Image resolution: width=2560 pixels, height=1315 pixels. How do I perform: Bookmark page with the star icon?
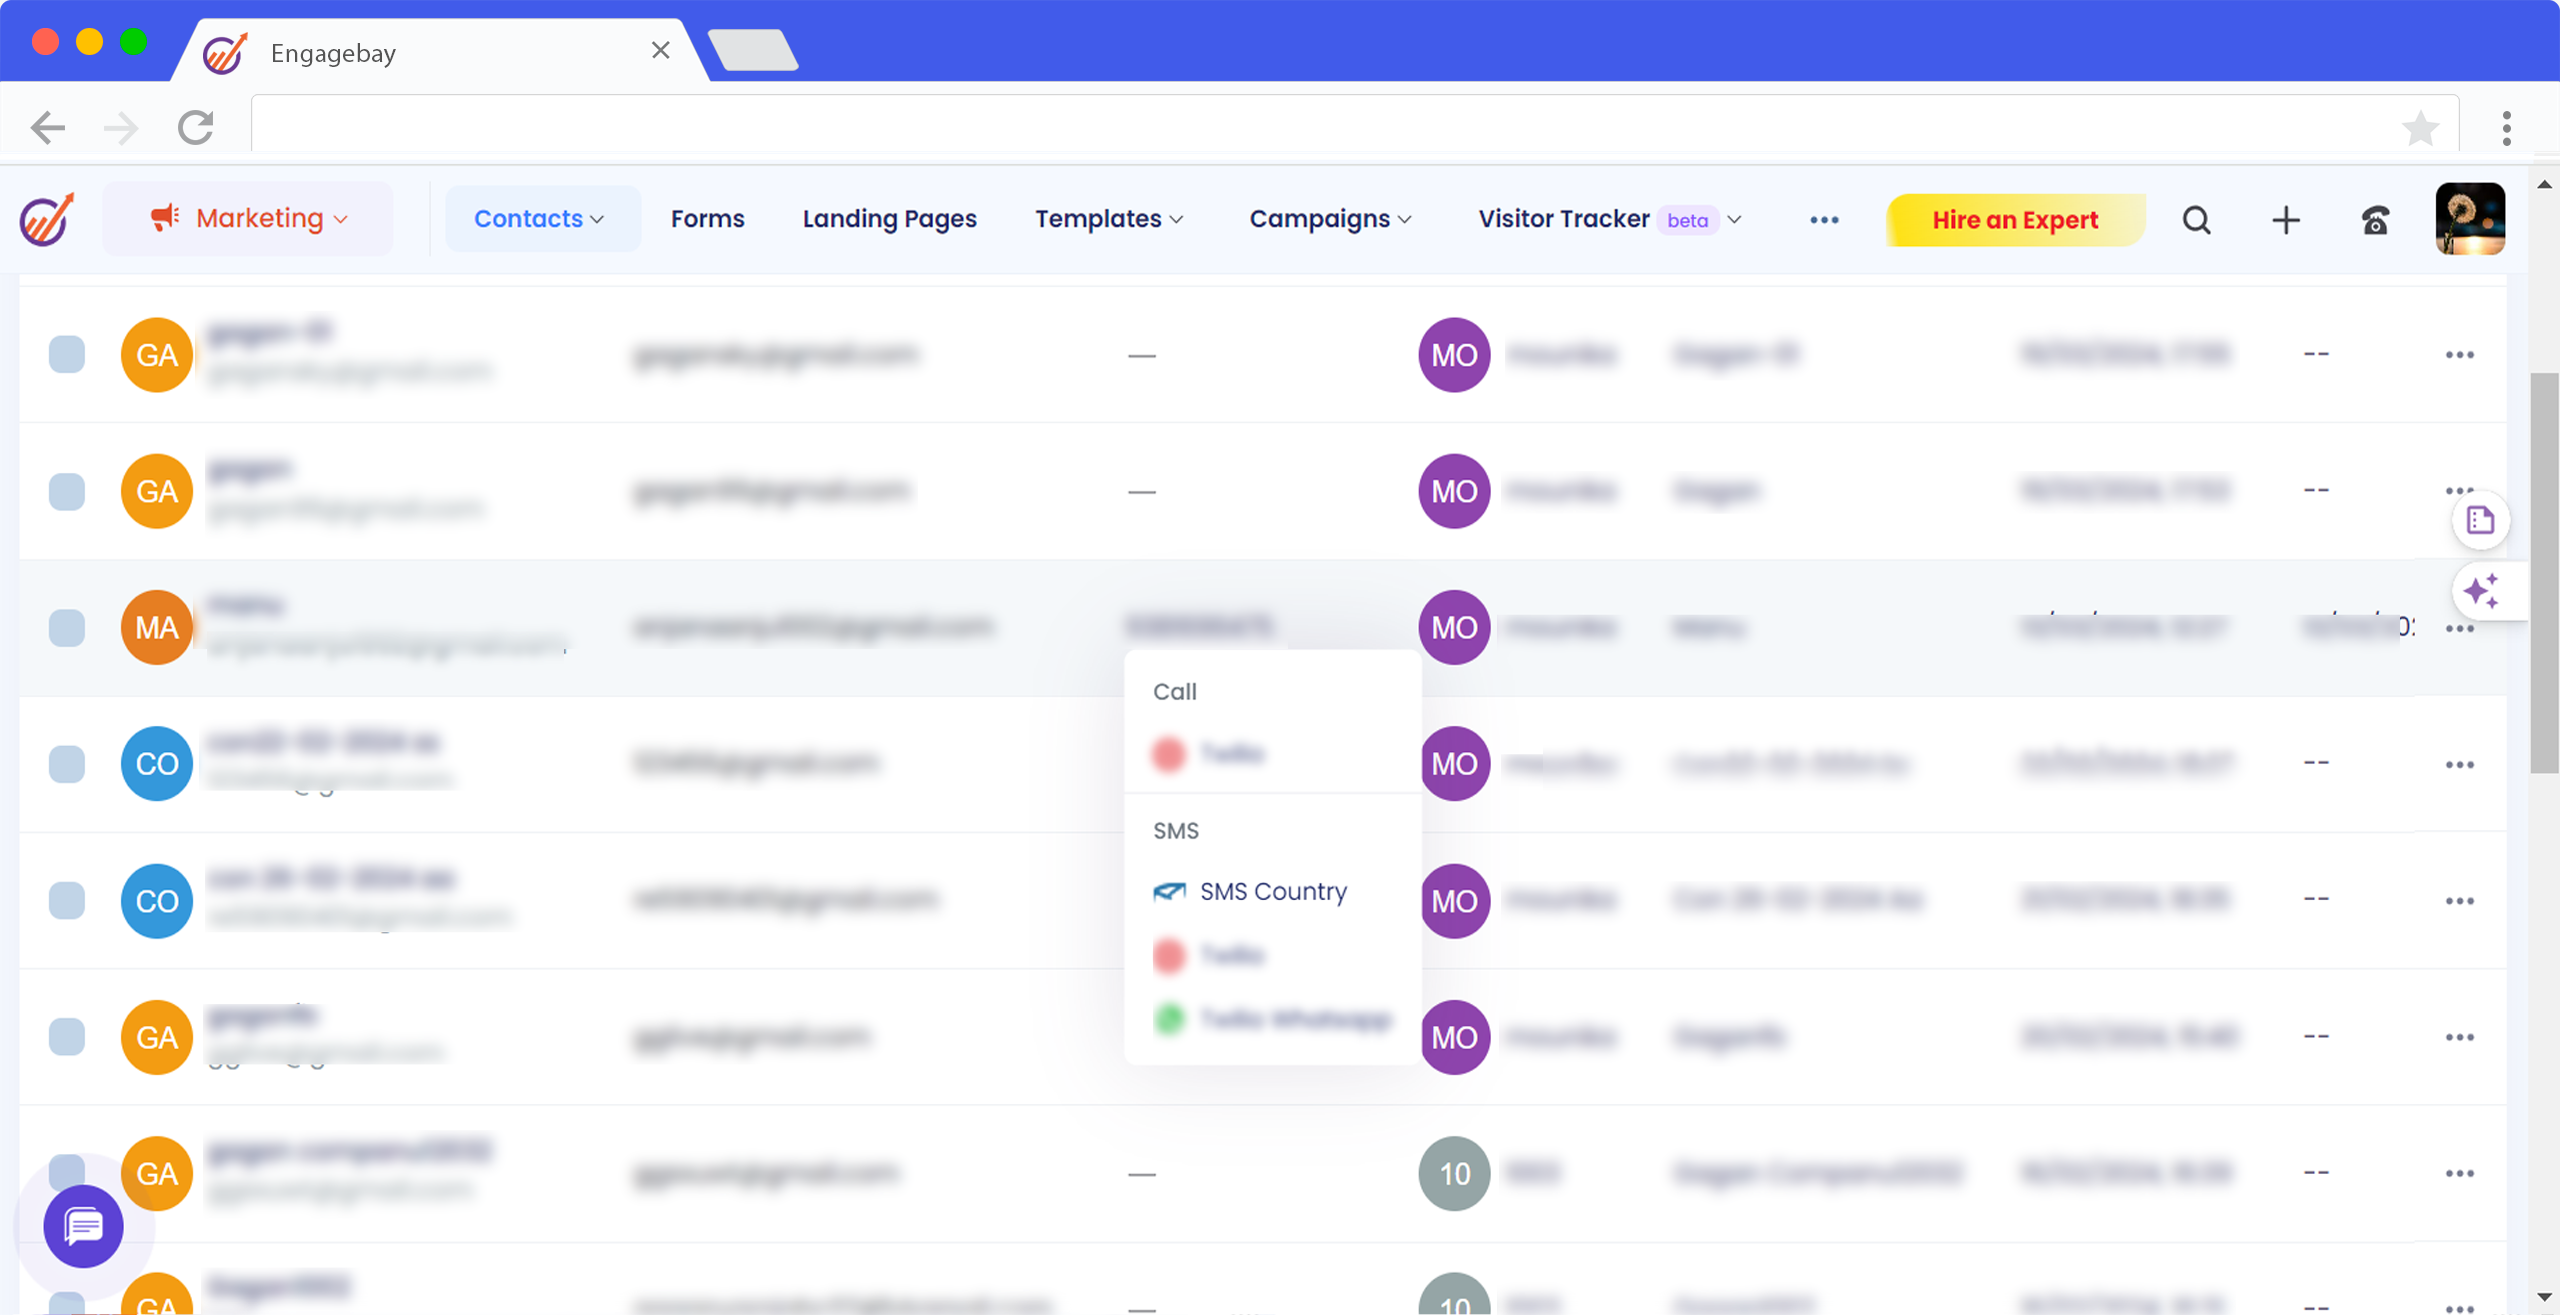2420,128
